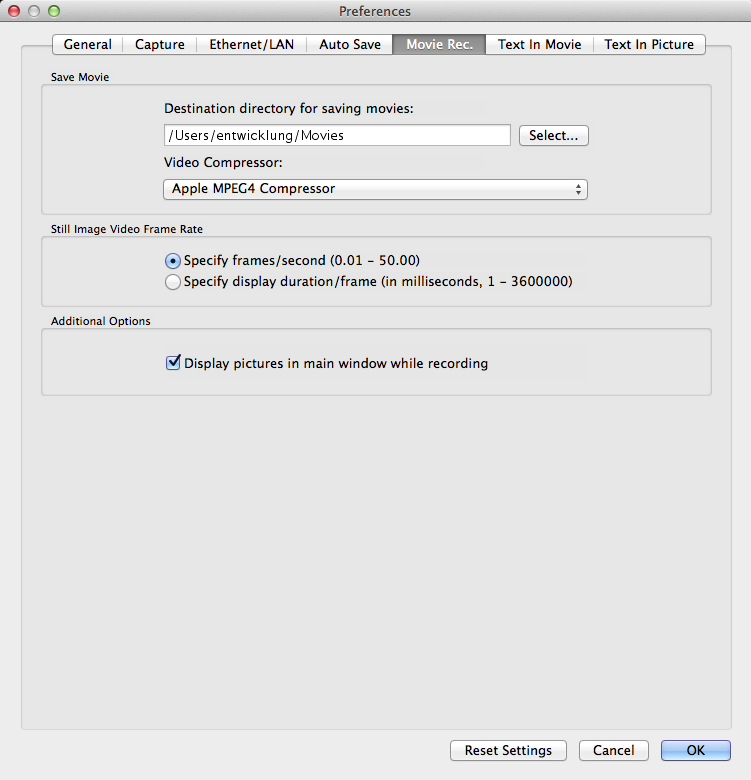Open the Video Compressor dropdown
This screenshot has width=751, height=780.
point(374,189)
